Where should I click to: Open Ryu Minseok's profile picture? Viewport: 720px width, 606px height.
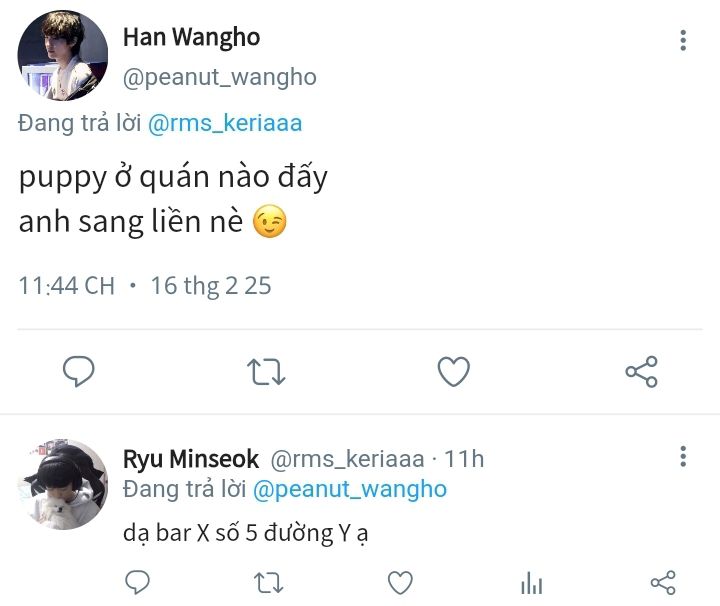pyautogui.click(x=62, y=483)
